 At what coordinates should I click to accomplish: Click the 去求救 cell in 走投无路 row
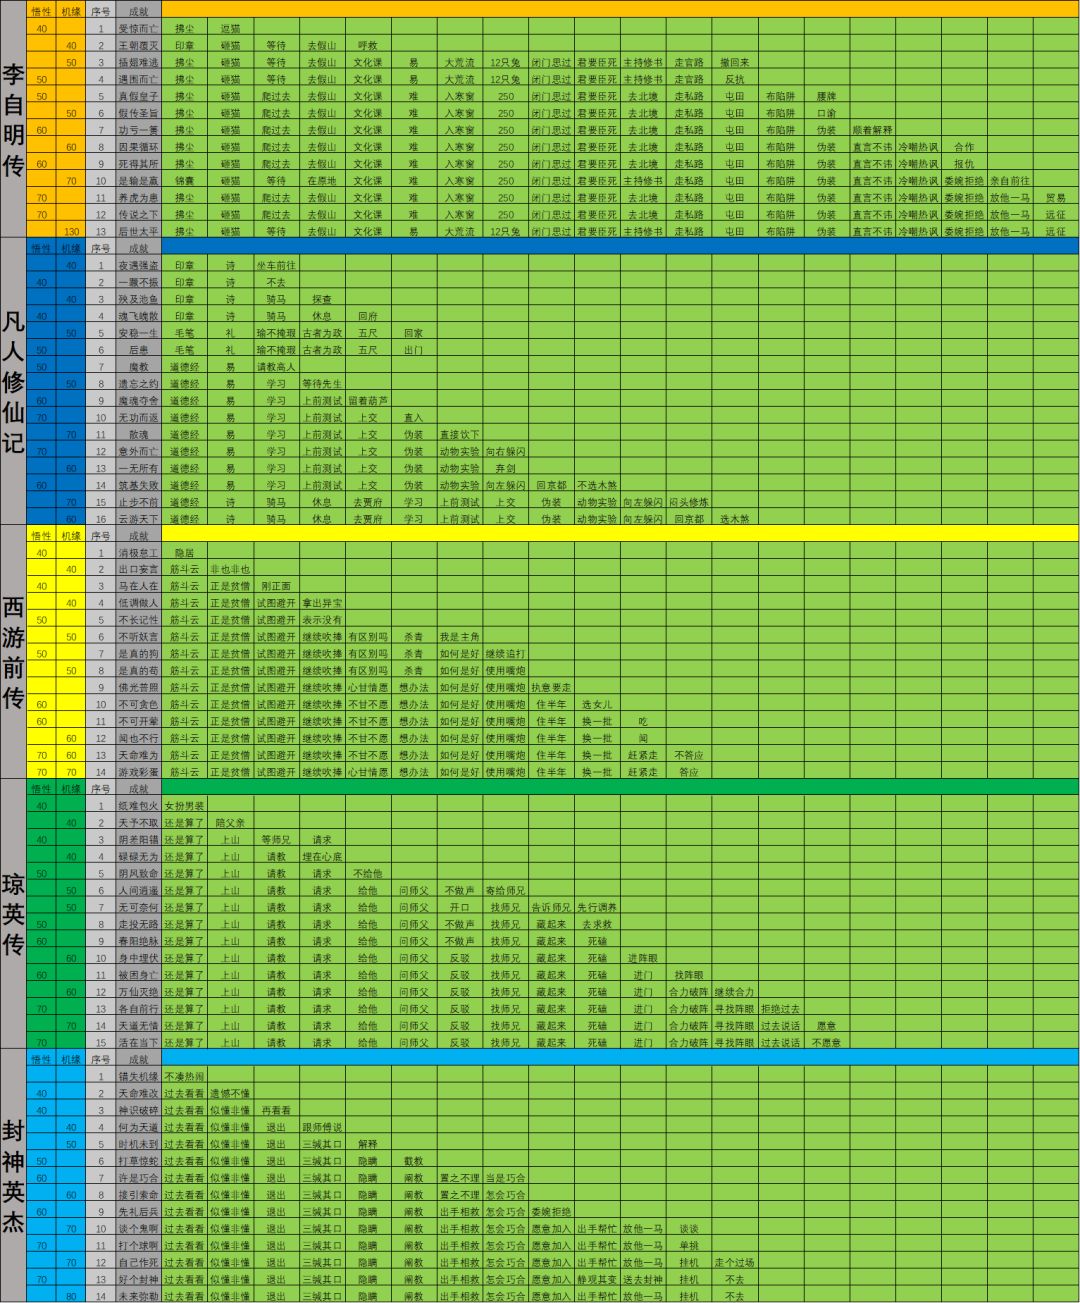597,925
